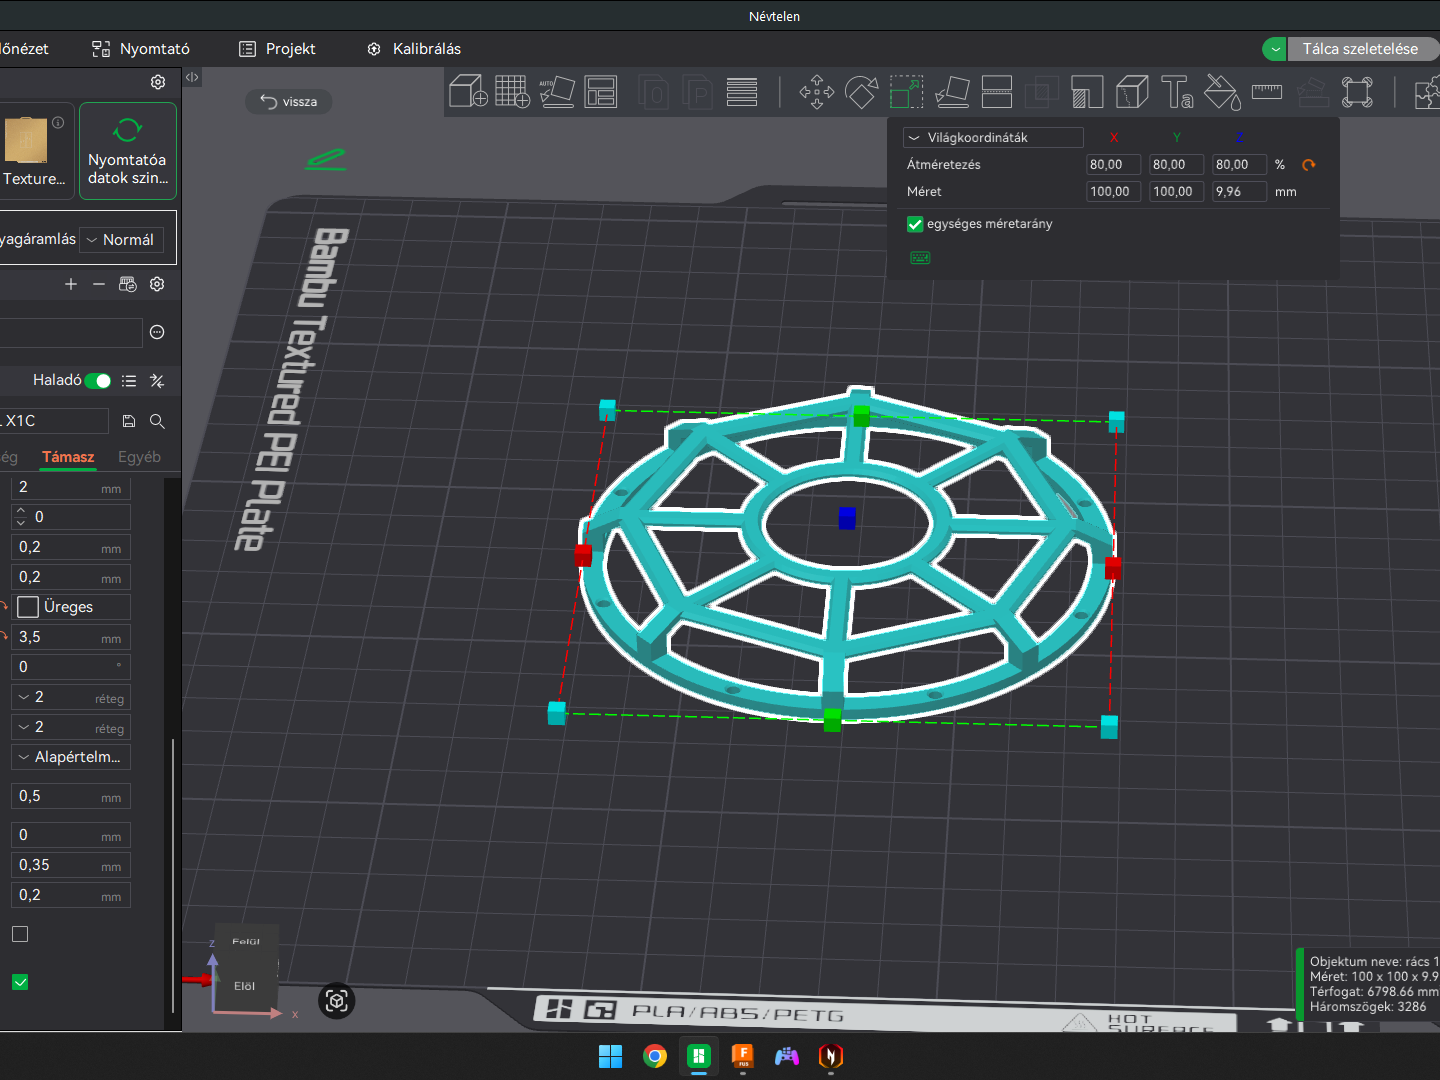Click the Add plate grid icon
The height and width of the screenshot is (1080, 1440).
coord(512,92)
